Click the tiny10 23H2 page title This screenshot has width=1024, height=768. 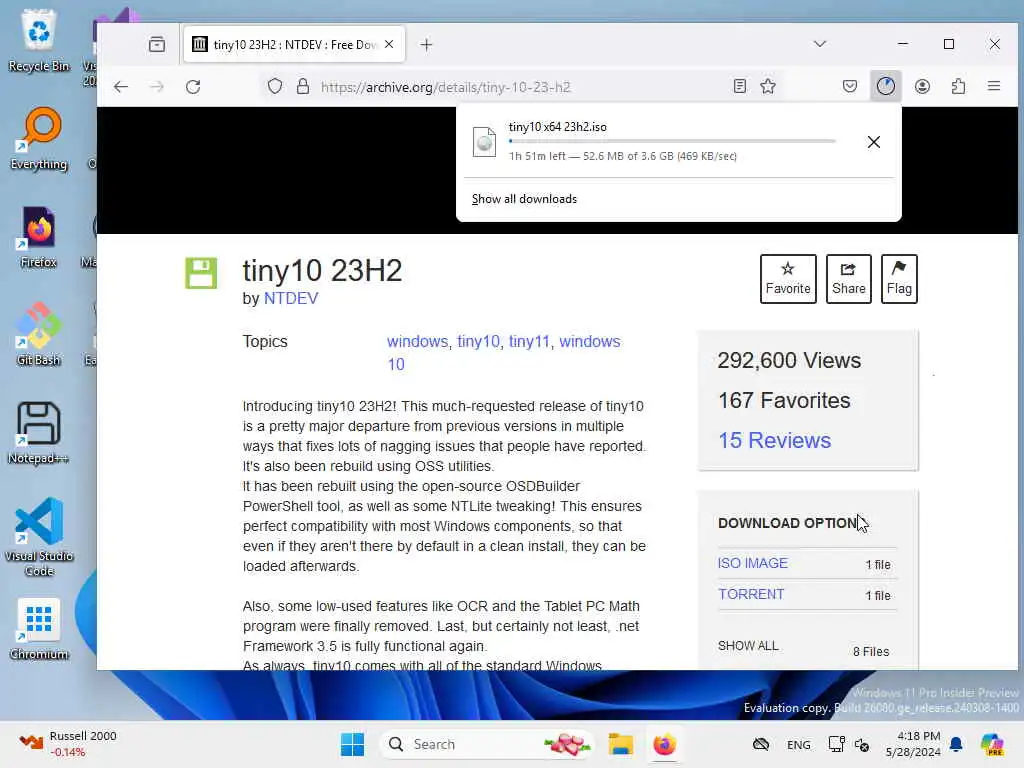(x=322, y=270)
